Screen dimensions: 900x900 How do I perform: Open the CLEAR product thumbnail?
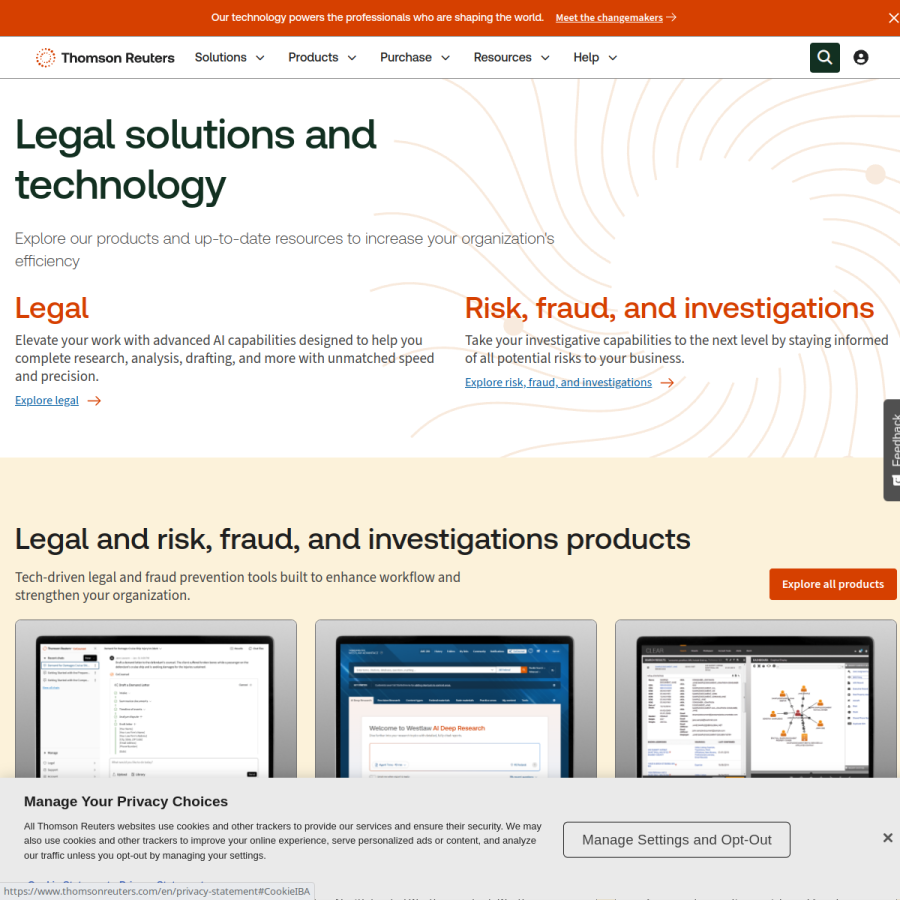point(755,699)
